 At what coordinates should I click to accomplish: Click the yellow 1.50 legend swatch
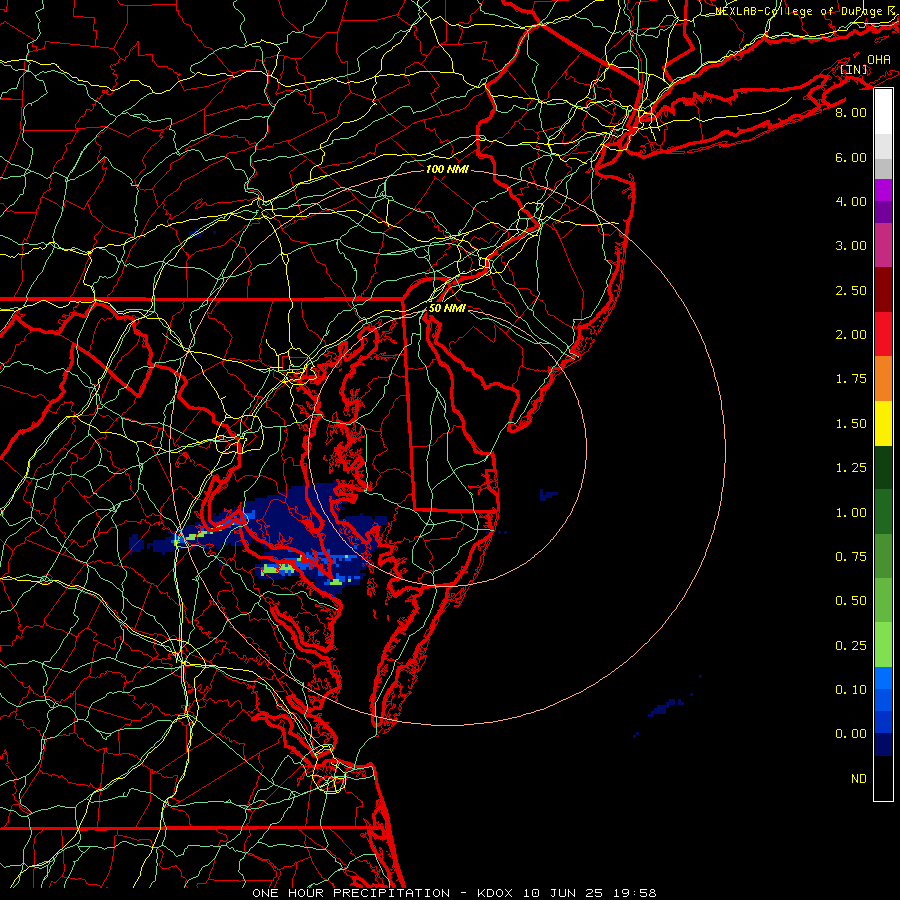point(883,423)
